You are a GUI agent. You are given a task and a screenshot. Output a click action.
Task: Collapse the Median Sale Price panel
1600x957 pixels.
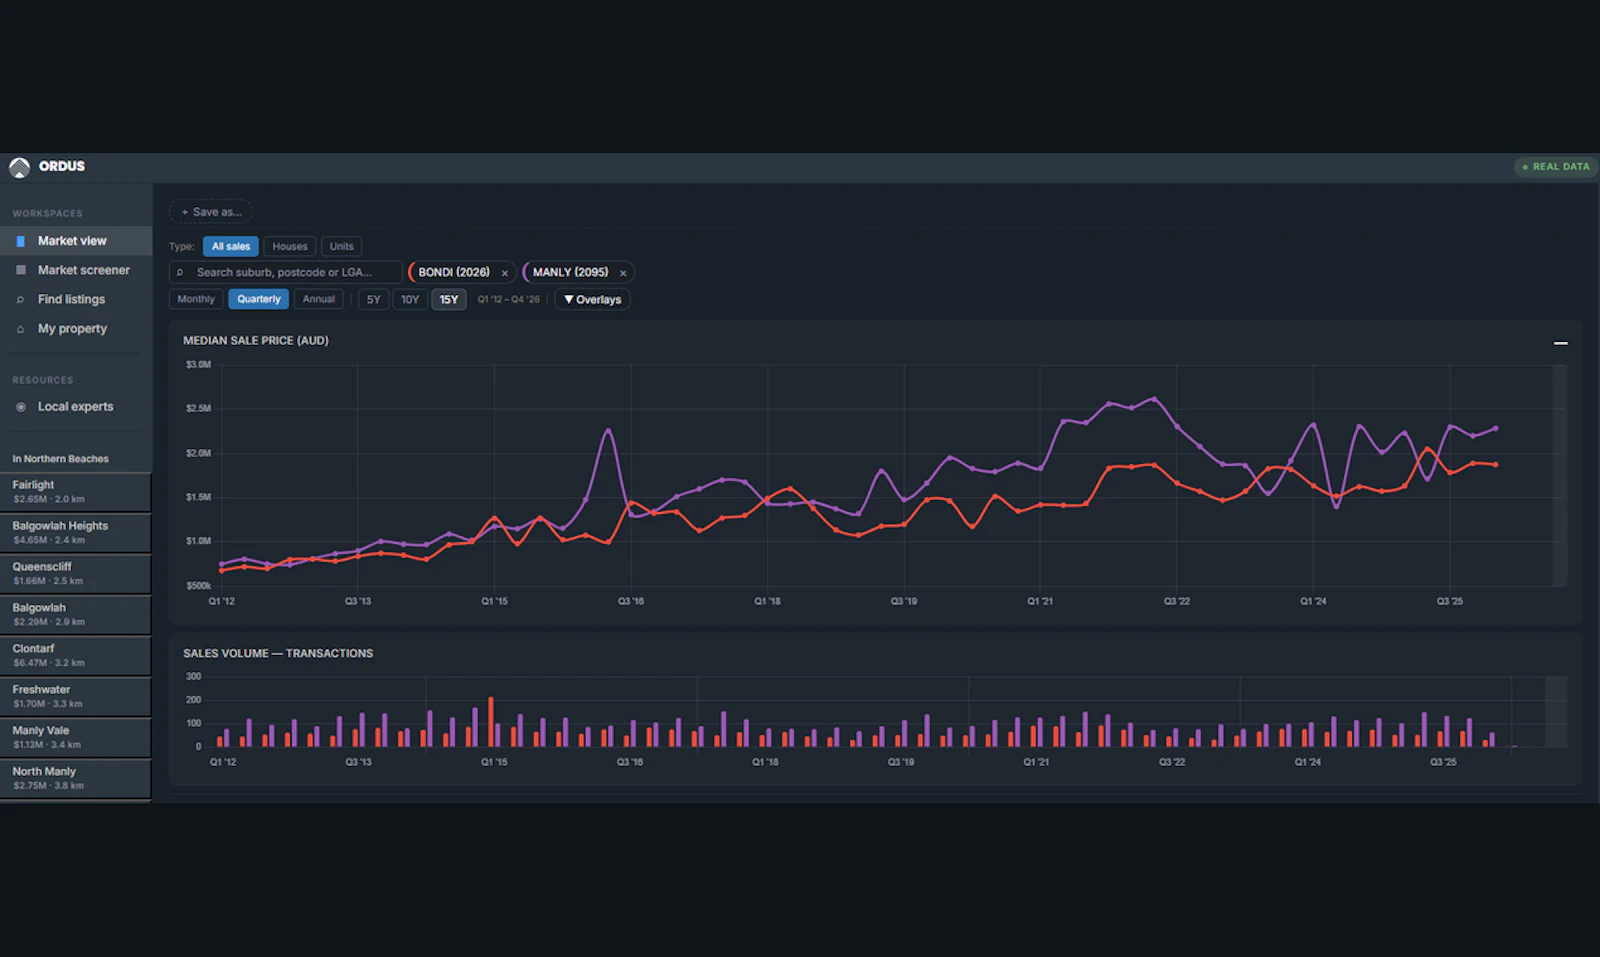tap(1560, 343)
